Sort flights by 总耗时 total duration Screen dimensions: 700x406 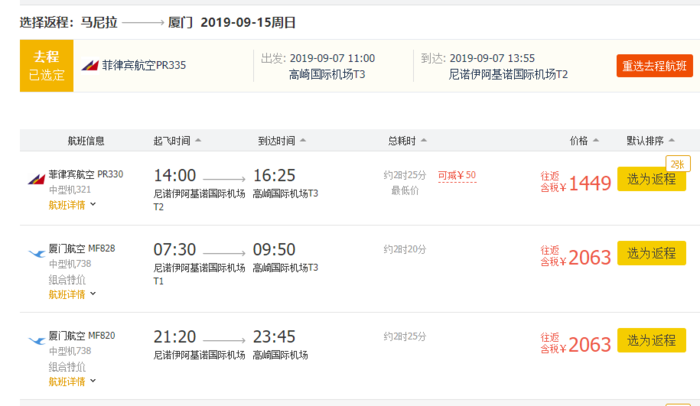(410, 141)
